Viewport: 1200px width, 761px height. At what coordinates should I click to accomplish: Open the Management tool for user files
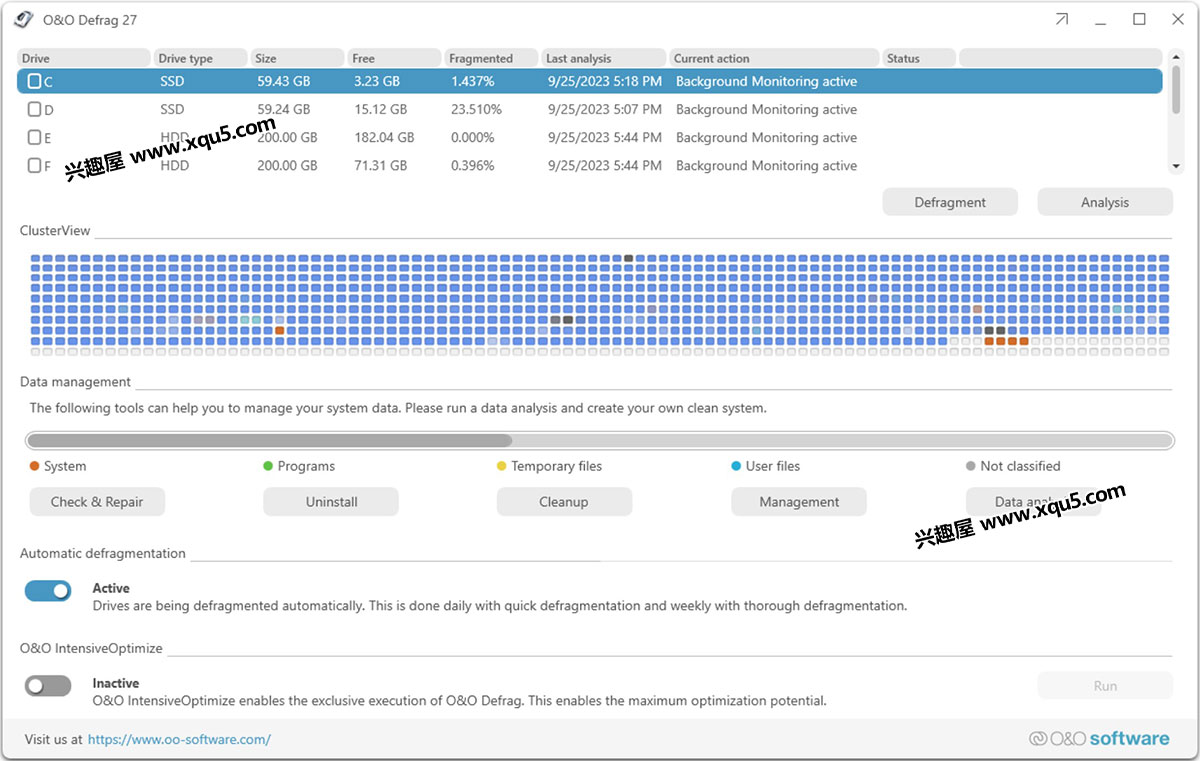pos(799,502)
